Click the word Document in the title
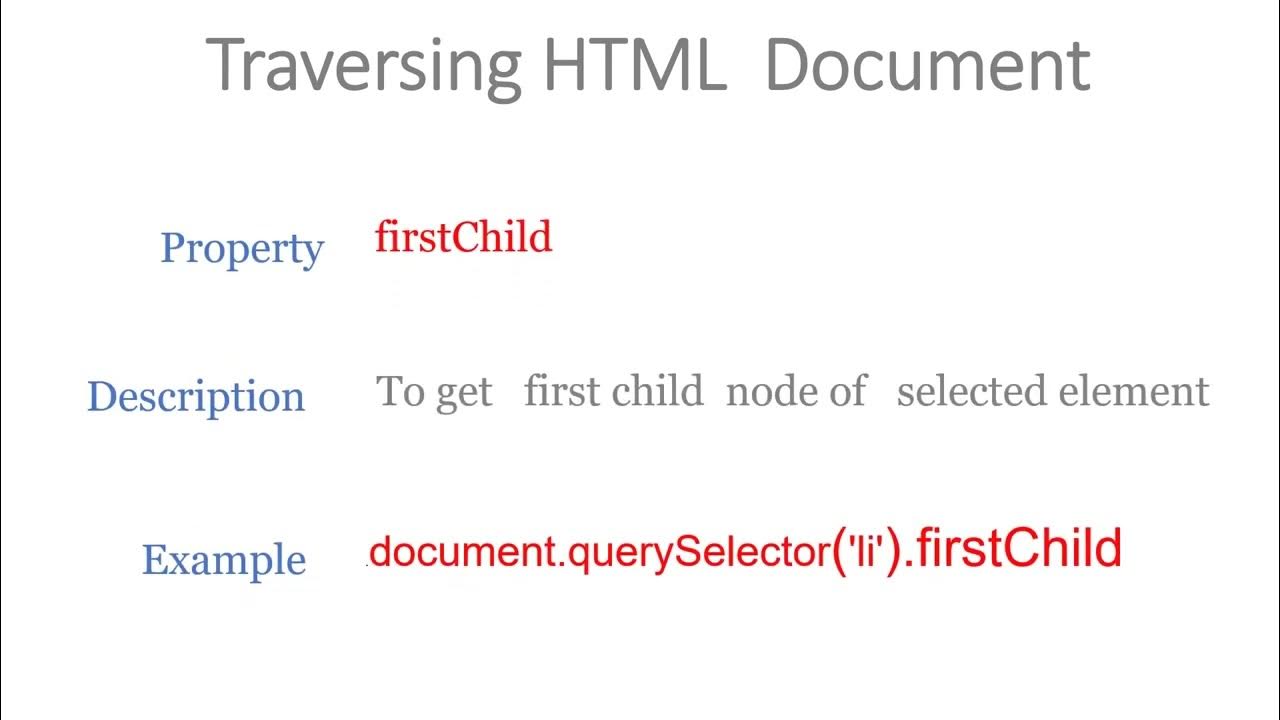This screenshot has width=1280, height=720. point(927,65)
